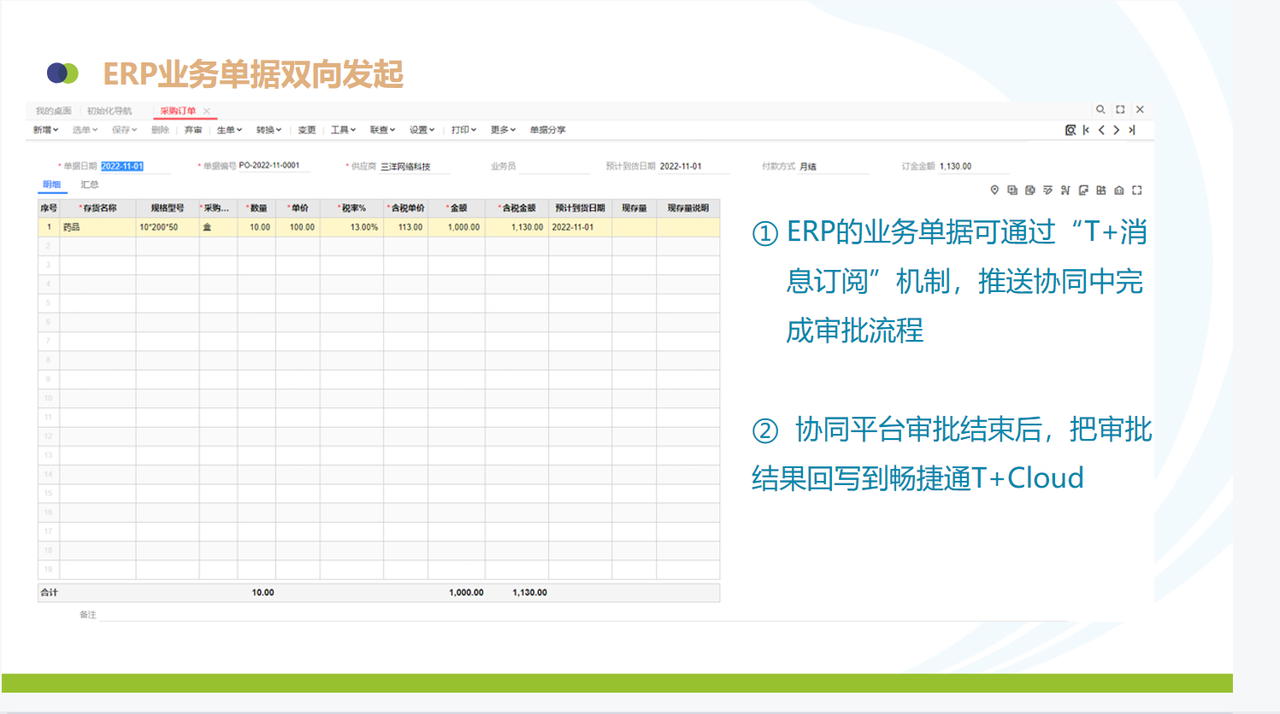Open the 联查 dropdown menu
Viewport: 1280px width, 714px height.
point(382,130)
